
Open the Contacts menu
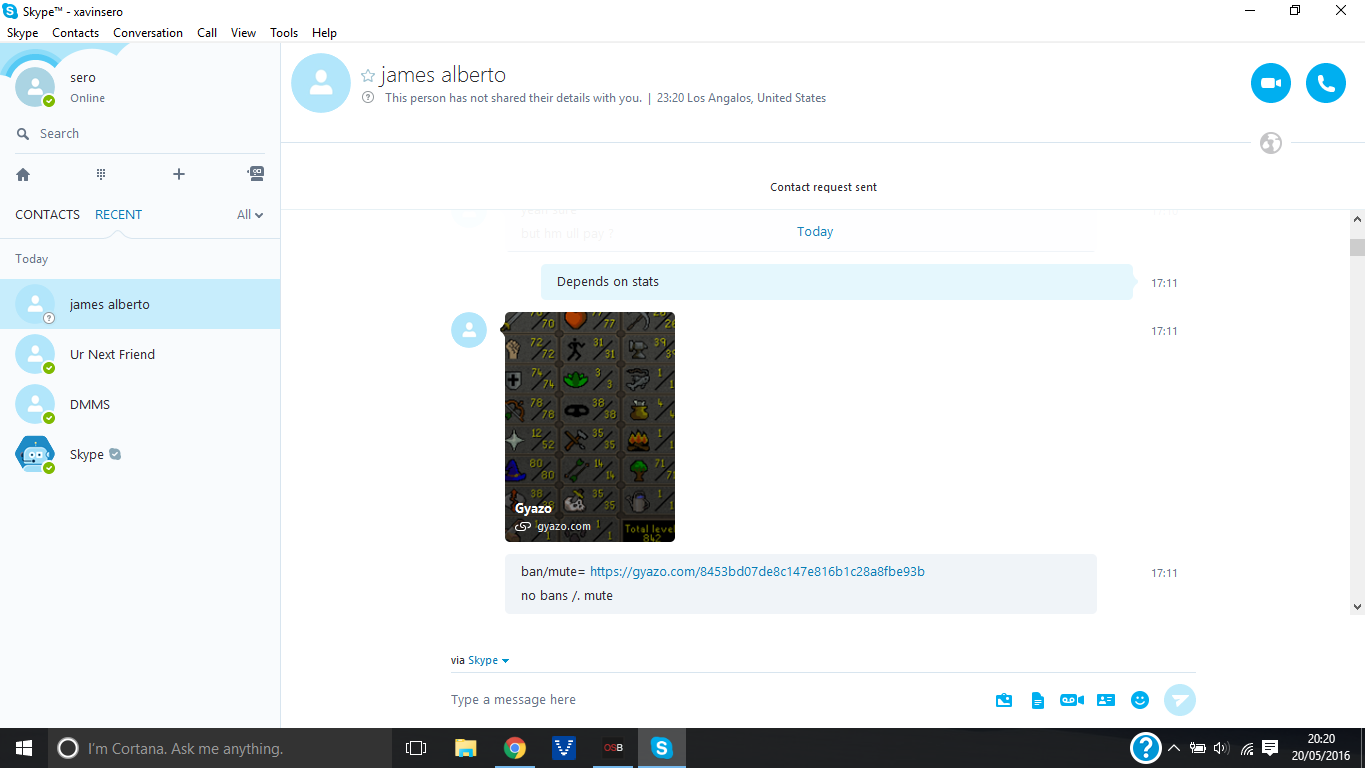pos(76,33)
